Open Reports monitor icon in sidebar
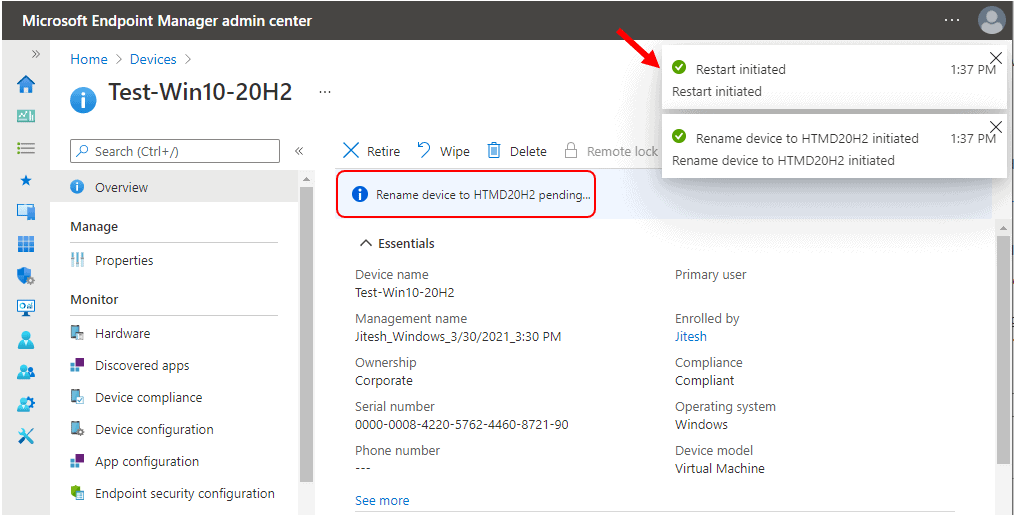Screen dimensions: 1015x516 coord(26,308)
